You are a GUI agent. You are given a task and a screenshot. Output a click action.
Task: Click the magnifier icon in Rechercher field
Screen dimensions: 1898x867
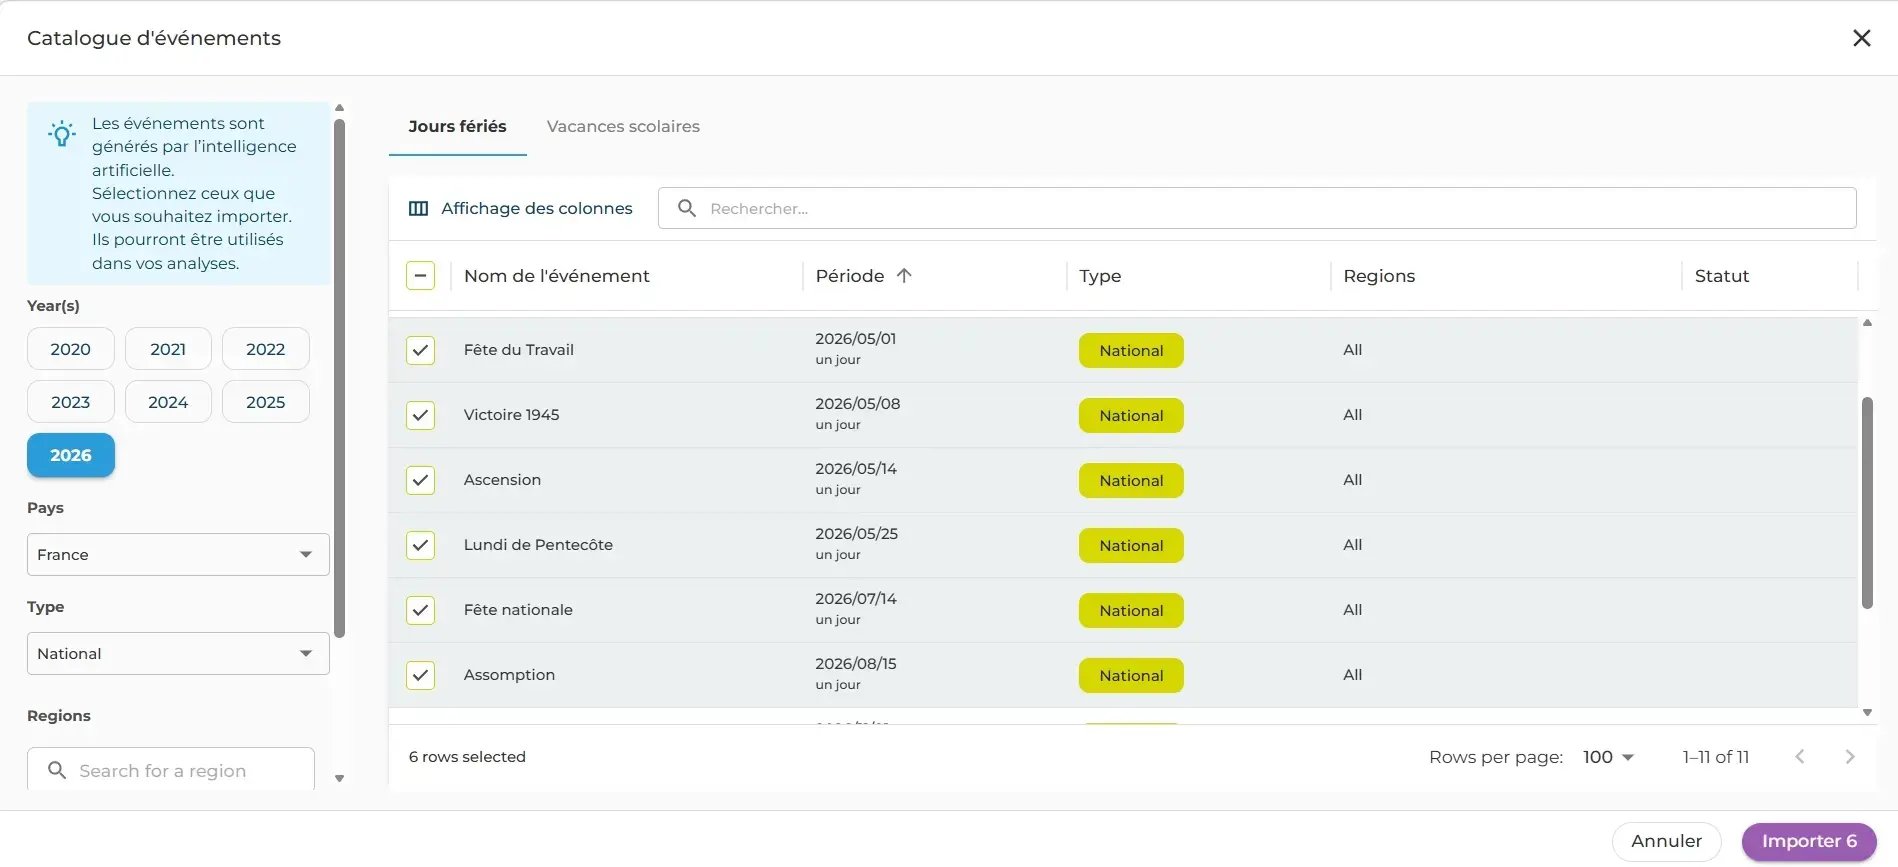687,208
